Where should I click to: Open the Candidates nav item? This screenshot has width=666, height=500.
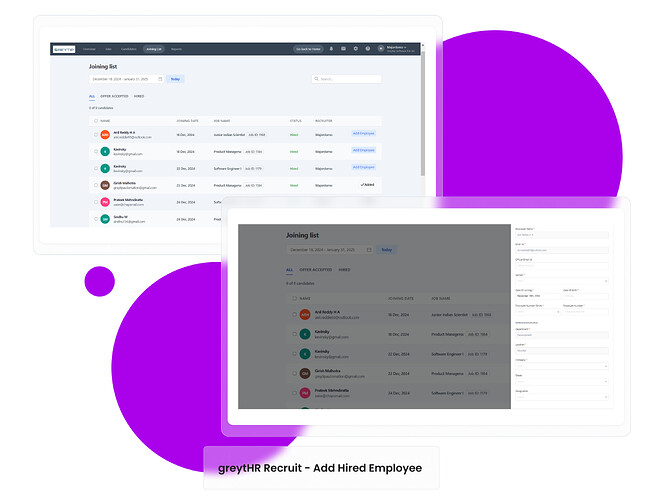[x=129, y=49]
